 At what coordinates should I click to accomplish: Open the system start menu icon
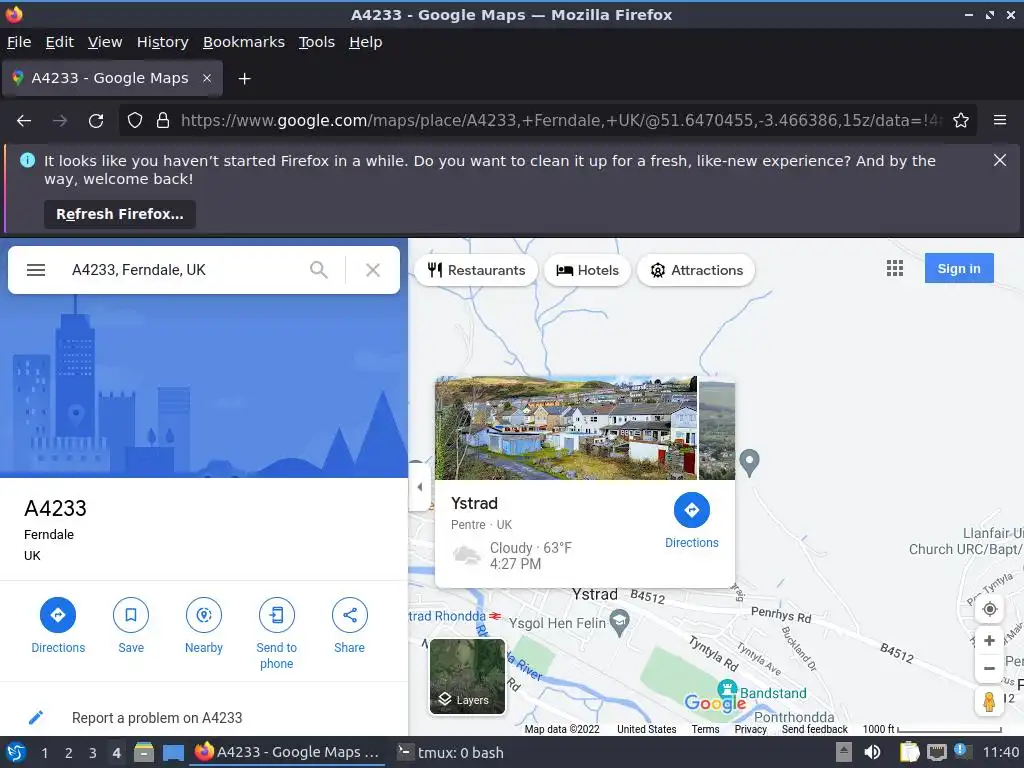[16, 753]
